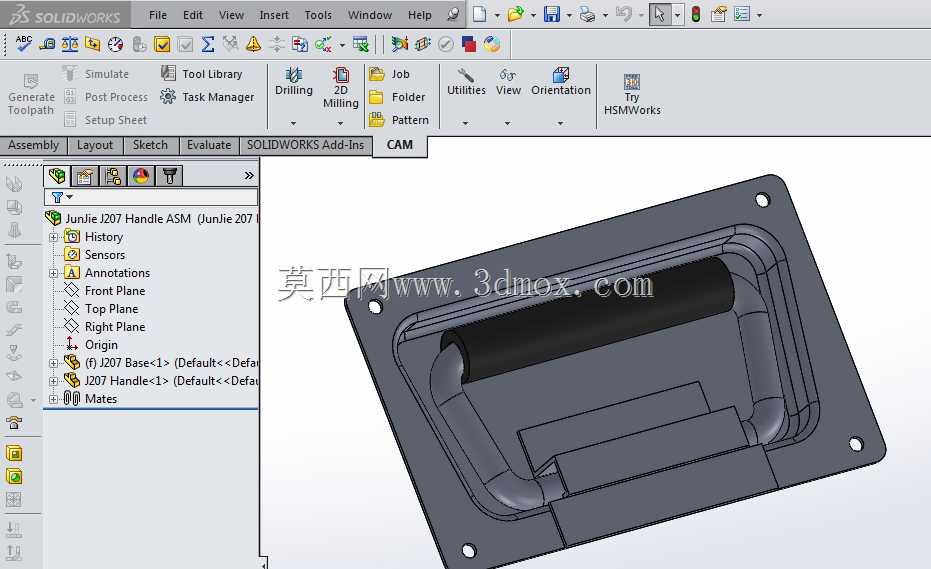Switch to the Evaluate tab
This screenshot has height=569, width=931.
(208, 145)
